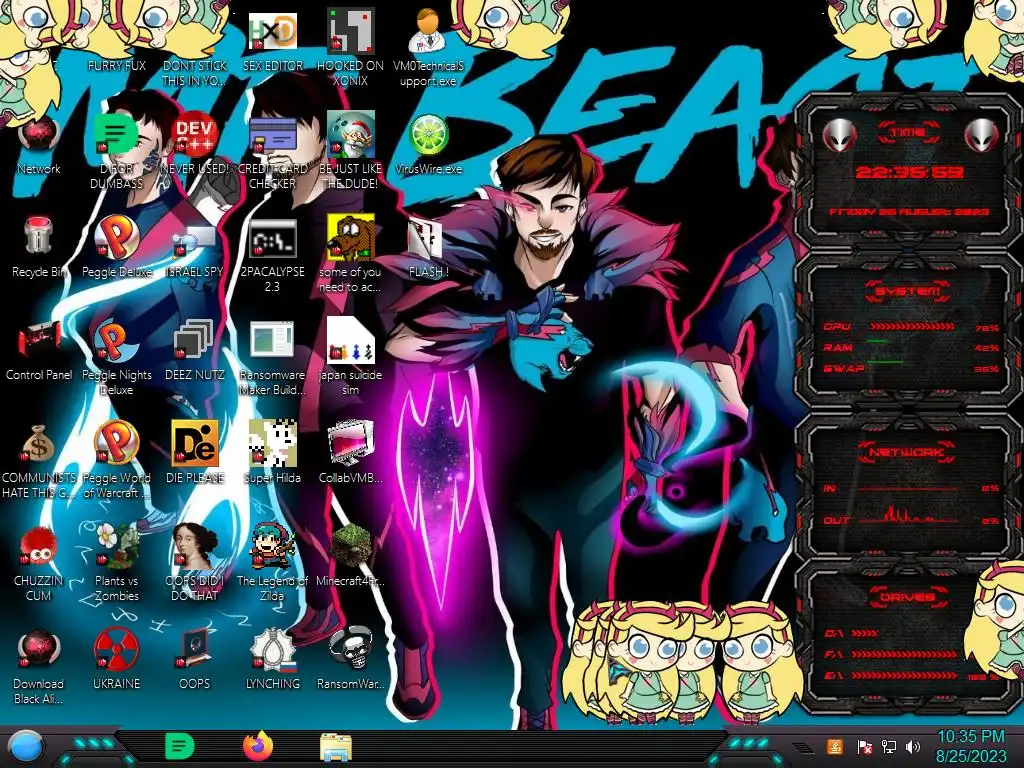Open File Explorer from the taskbar

[336, 747]
